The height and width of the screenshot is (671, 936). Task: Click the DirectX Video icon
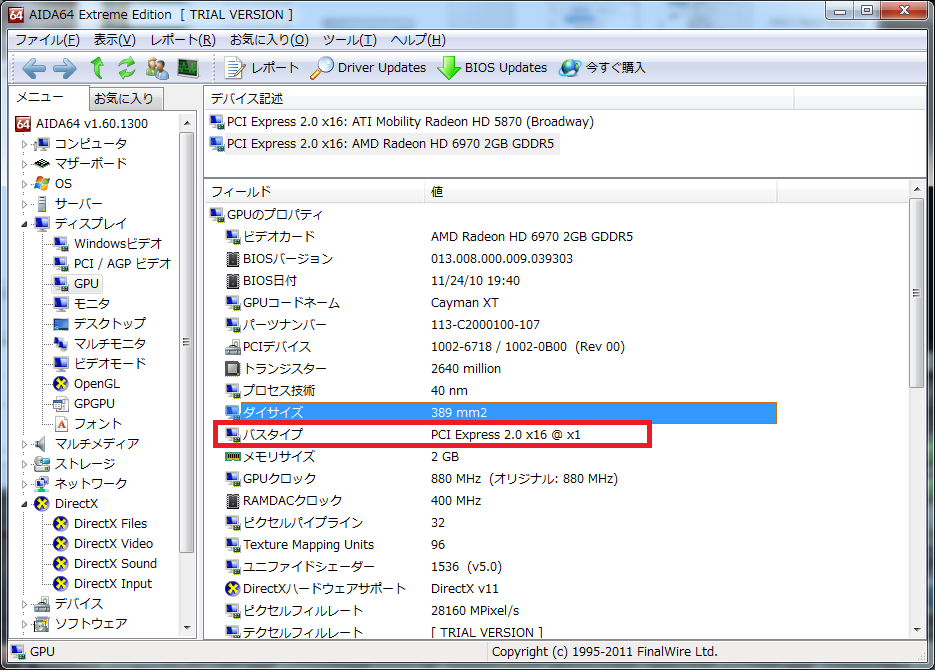pyautogui.click(x=61, y=544)
